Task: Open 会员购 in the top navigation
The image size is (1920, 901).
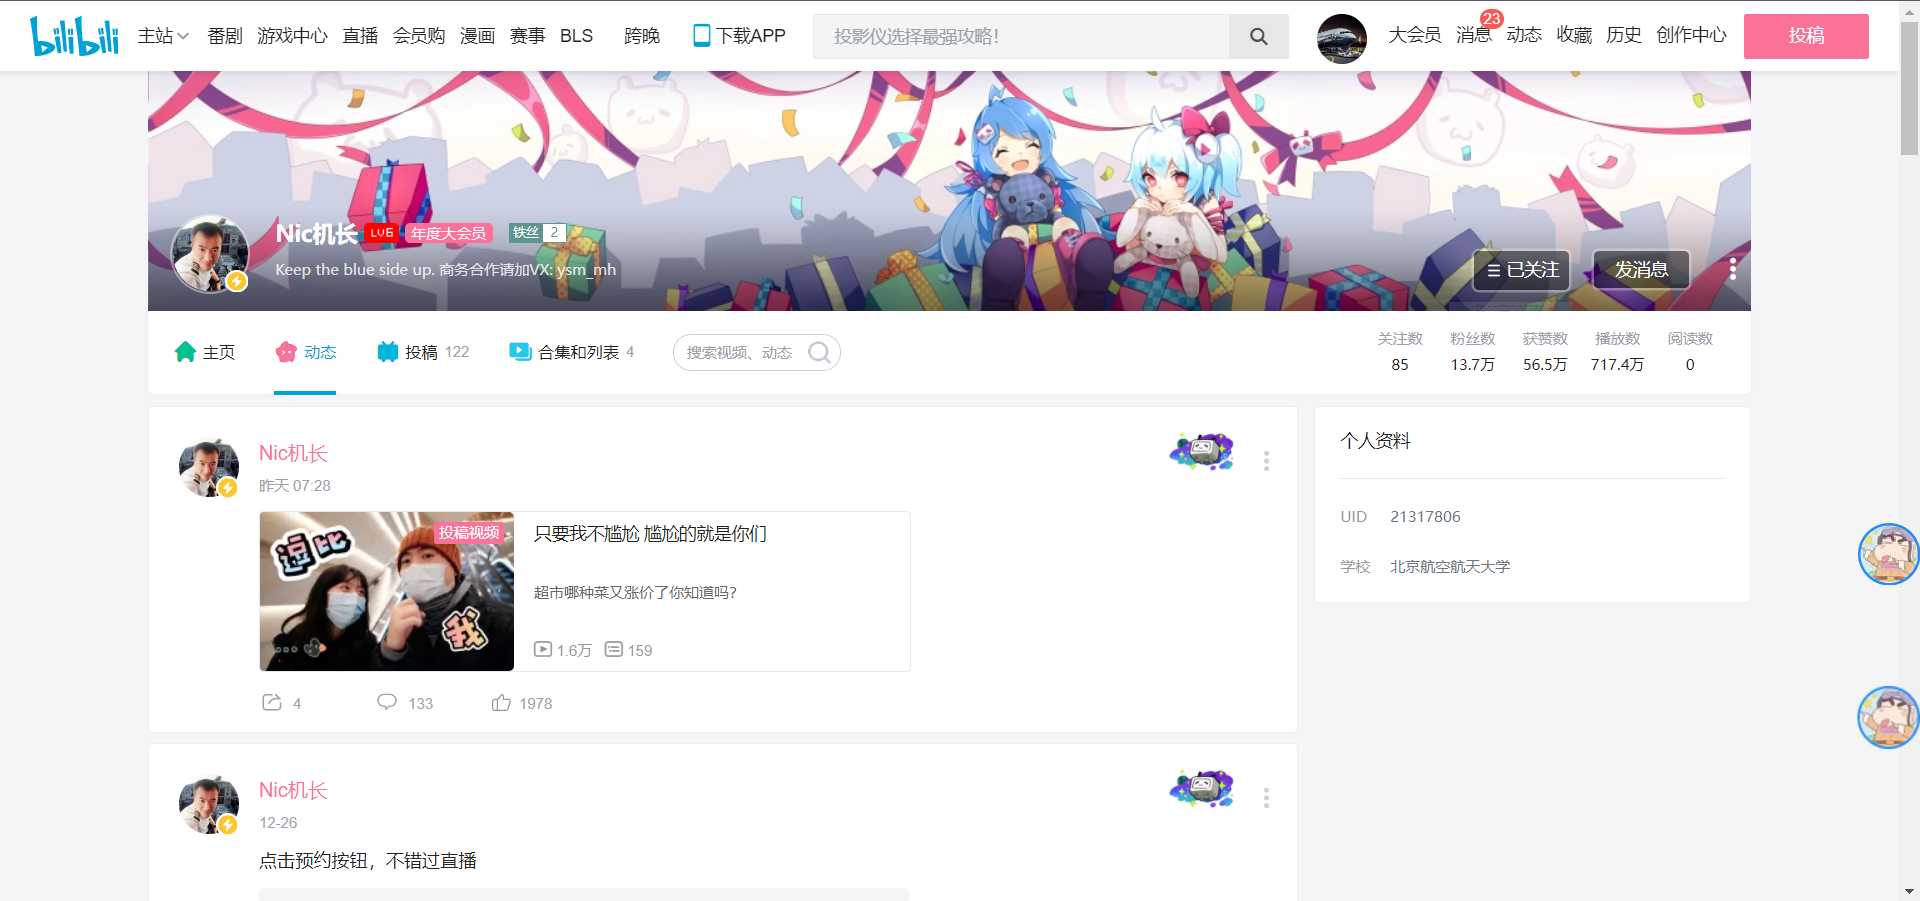Action: 419,36
